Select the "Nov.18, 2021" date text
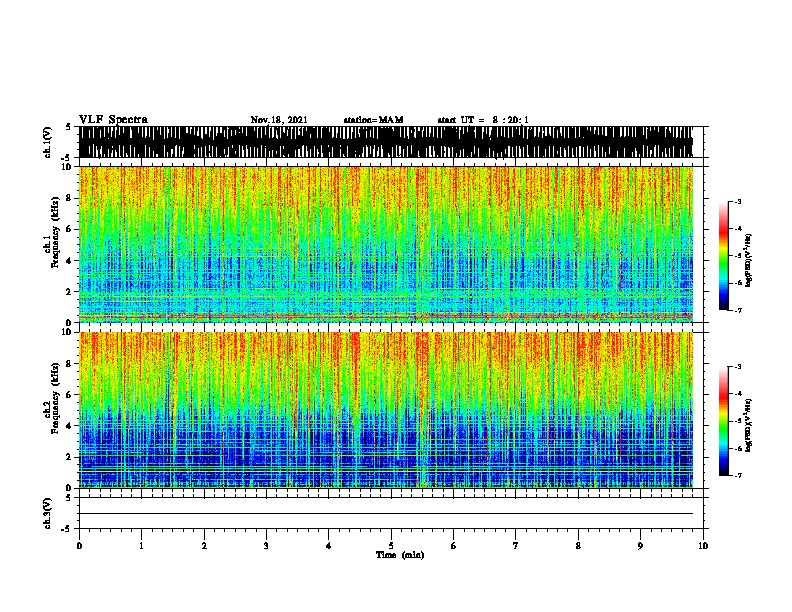Viewport: 792px width, 612px height. pos(279,120)
